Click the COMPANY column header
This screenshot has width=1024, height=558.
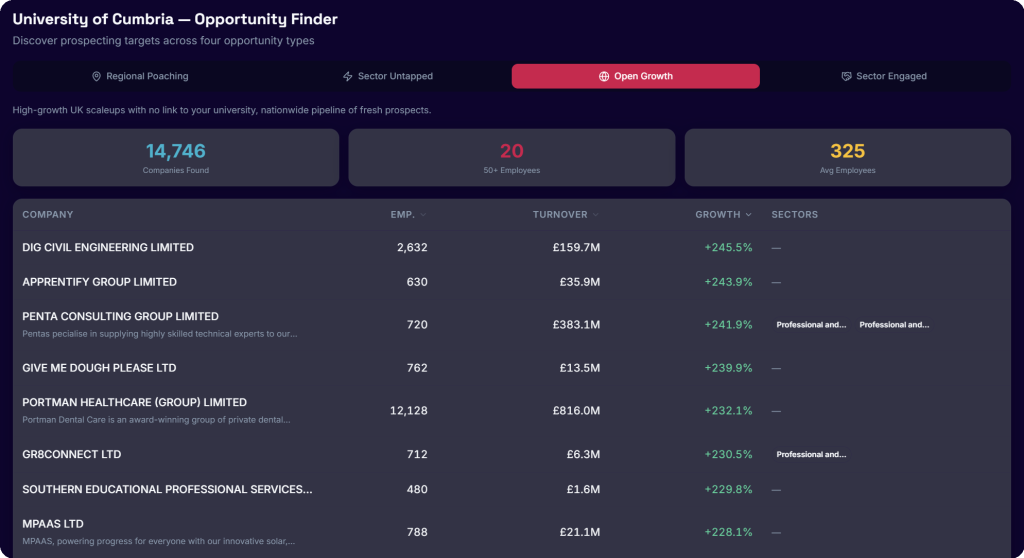[x=48, y=215]
